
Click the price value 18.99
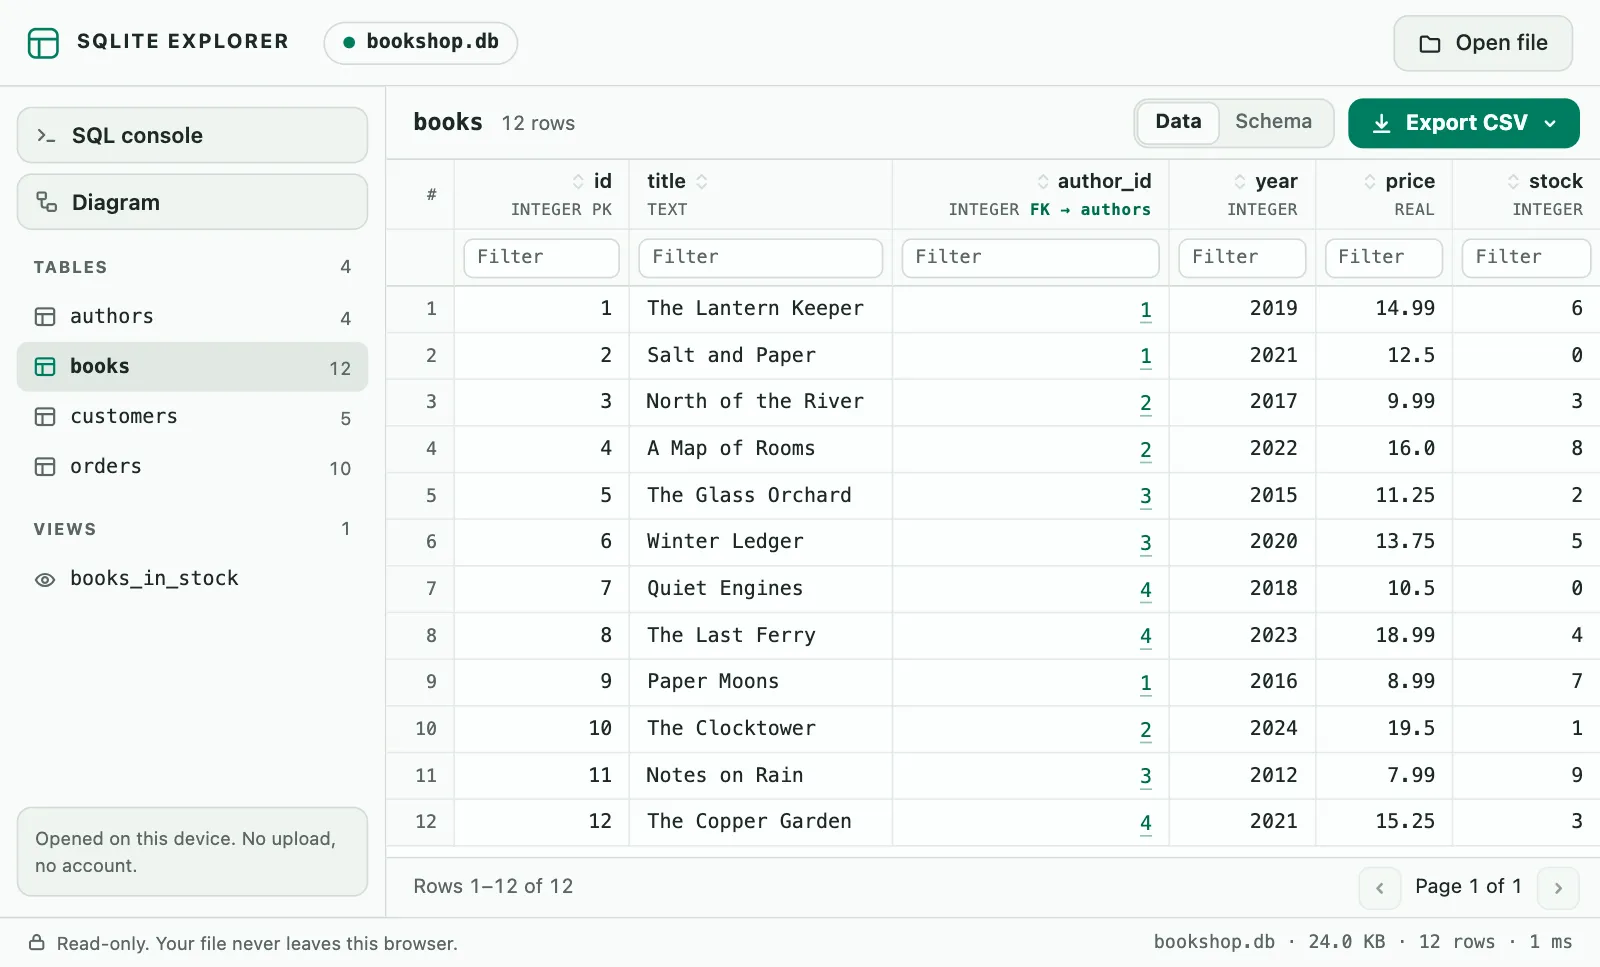[x=1405, y=636]
